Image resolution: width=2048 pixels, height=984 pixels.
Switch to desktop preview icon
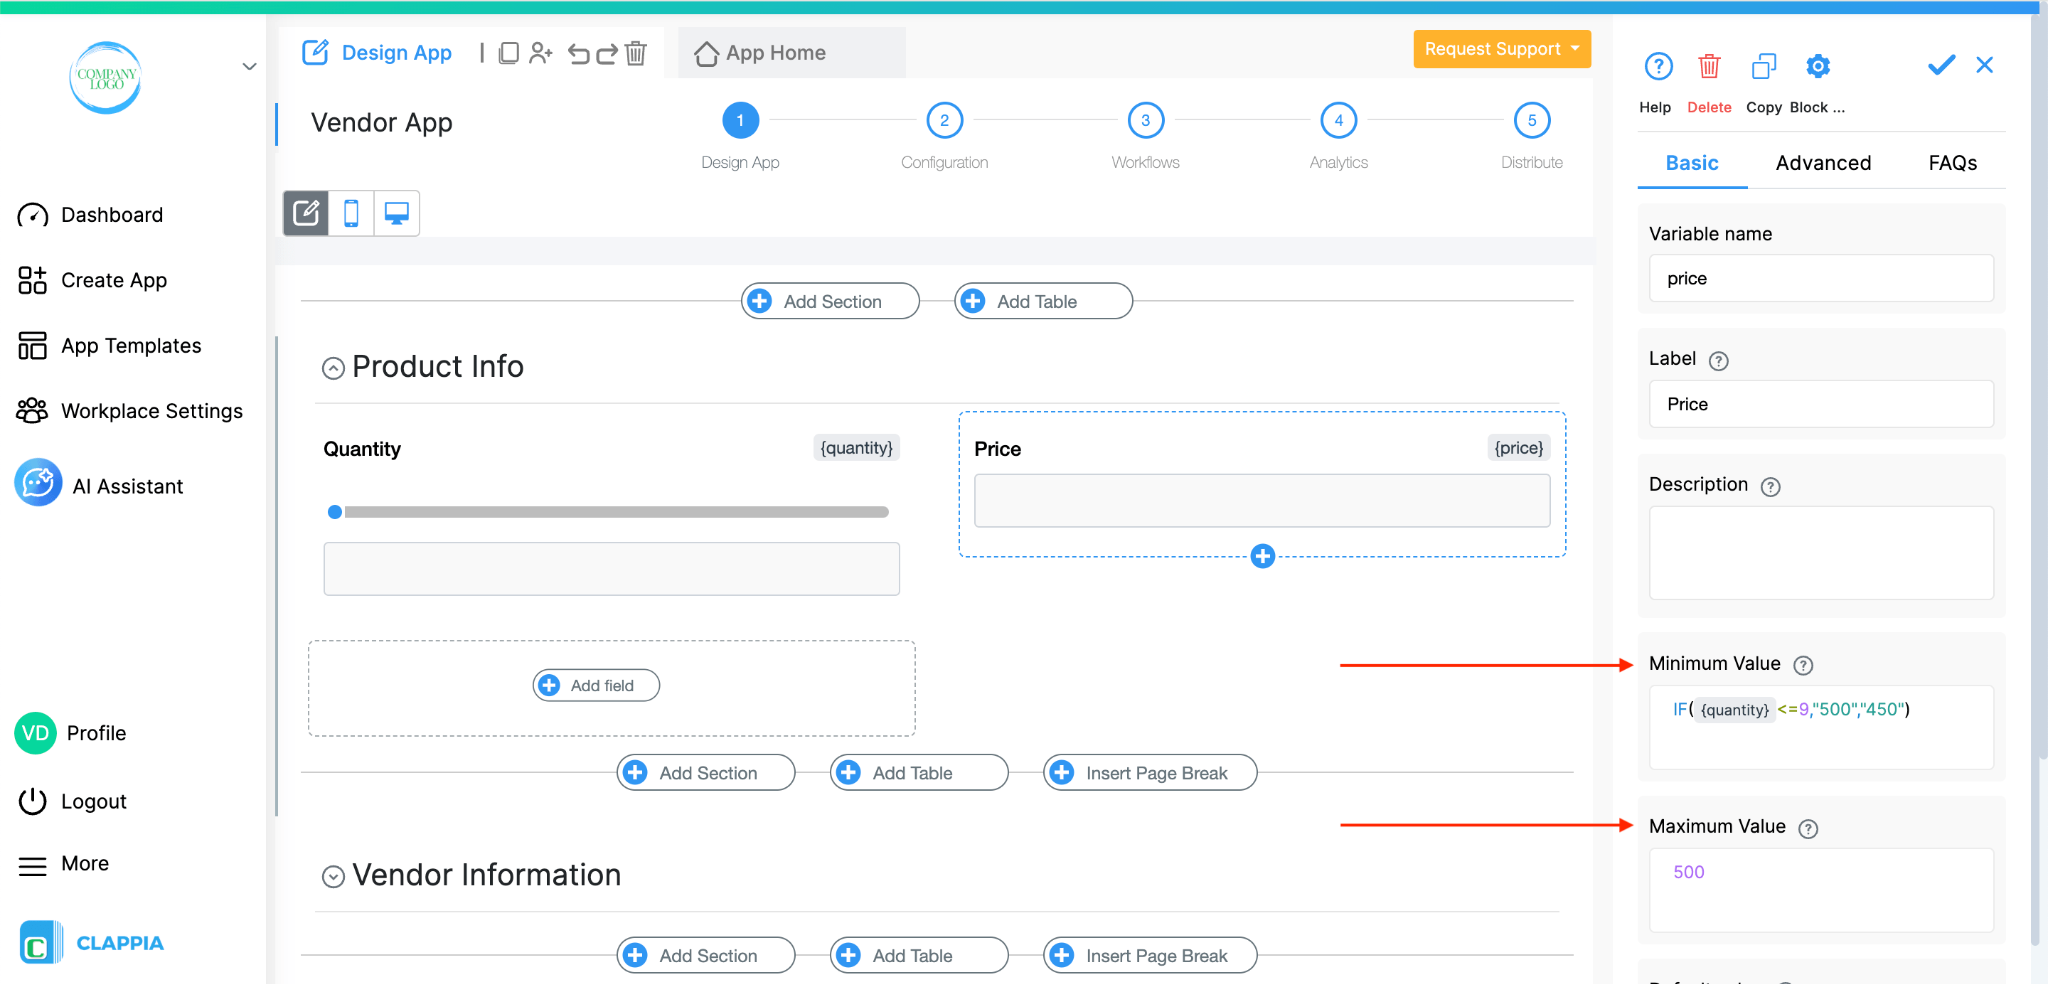click(397, 213)
